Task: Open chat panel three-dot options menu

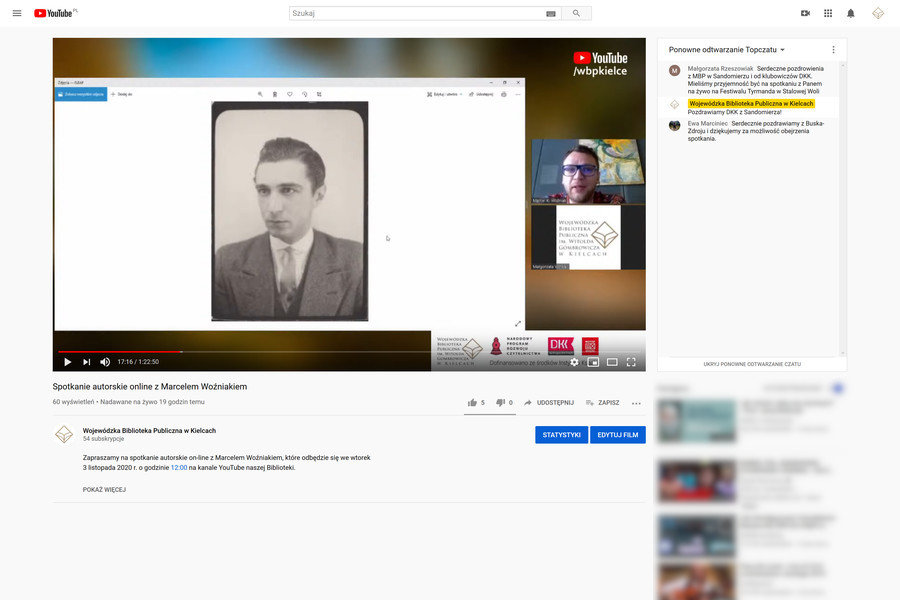Action: 833,49
